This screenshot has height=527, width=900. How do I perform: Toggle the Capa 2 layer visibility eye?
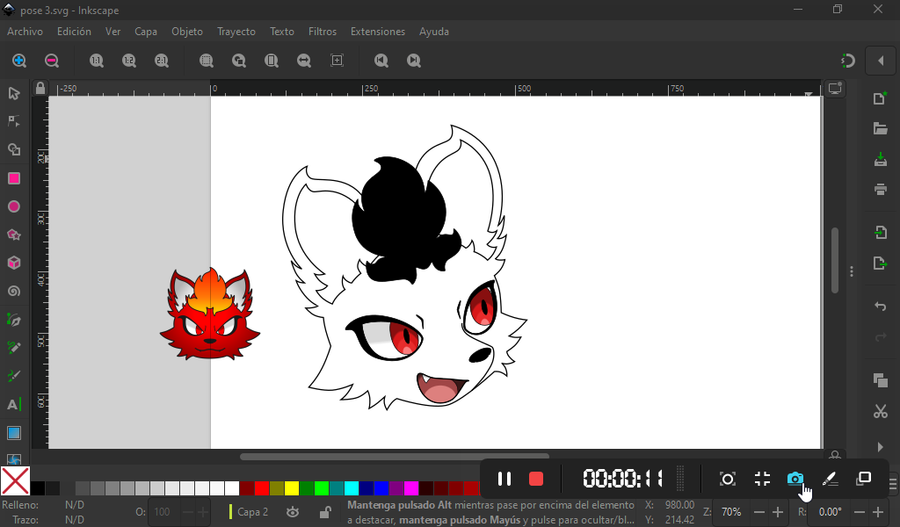(x=293, y=512)
